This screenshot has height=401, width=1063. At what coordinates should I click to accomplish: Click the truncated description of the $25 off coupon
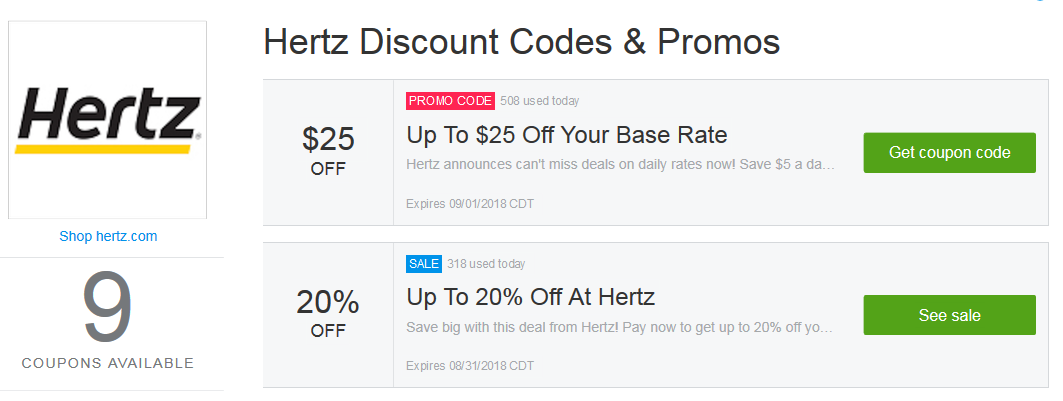tap(620, 165)
